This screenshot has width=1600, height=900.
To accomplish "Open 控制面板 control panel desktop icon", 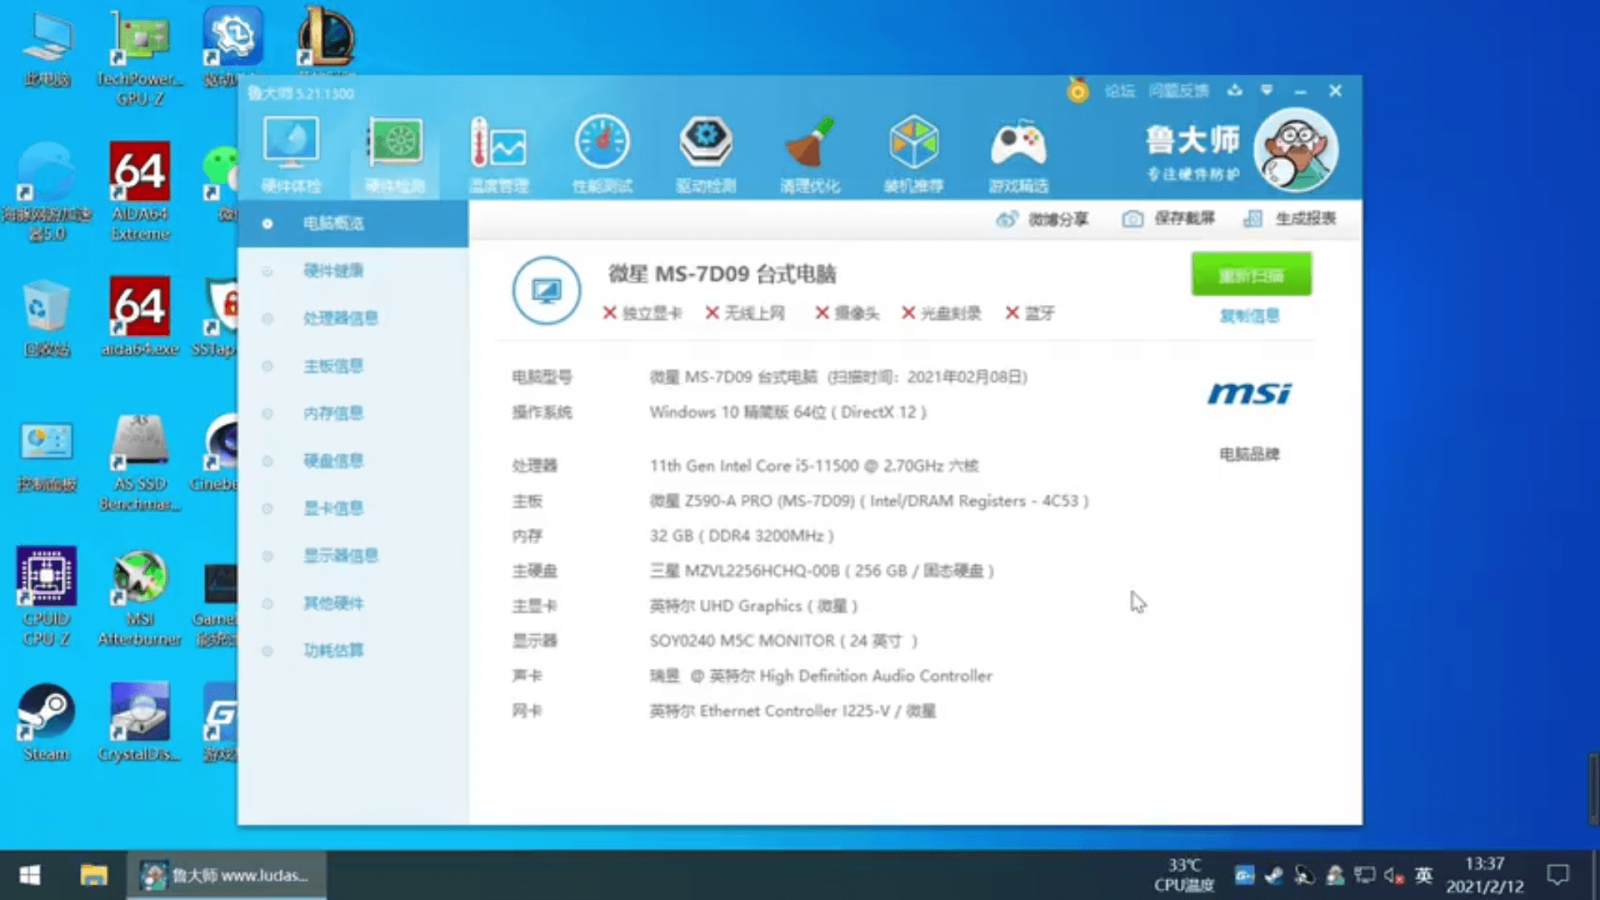I will [46, 457].
